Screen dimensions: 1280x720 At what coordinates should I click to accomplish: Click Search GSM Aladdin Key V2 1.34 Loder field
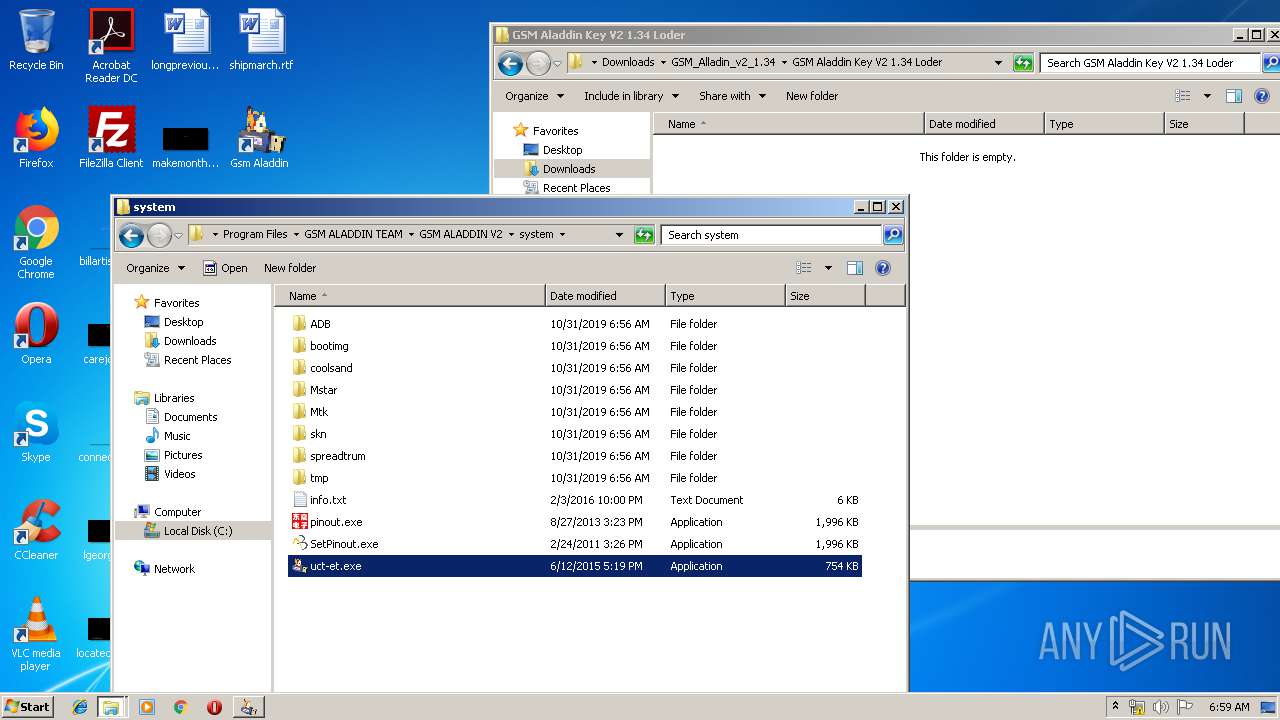click(1150, 63)
